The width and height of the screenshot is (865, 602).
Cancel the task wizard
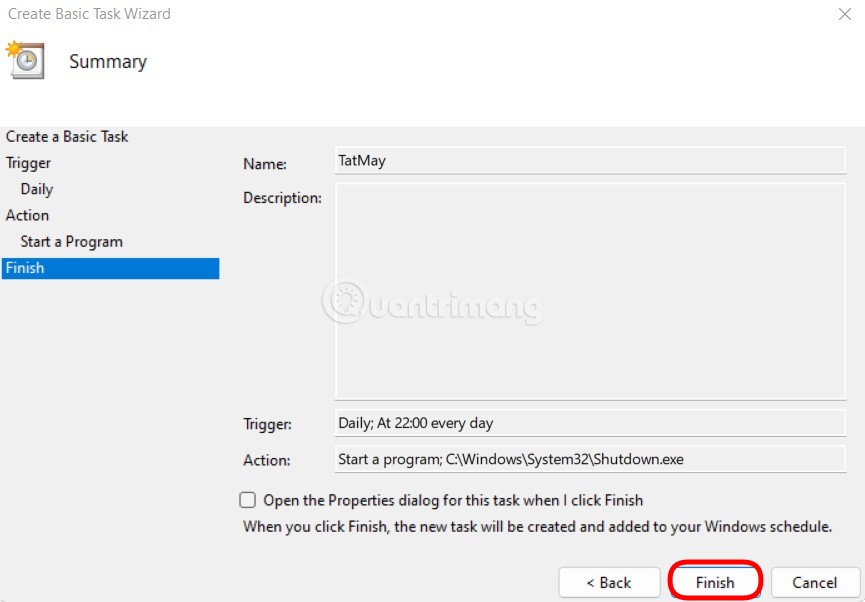[x=815, y=583]
